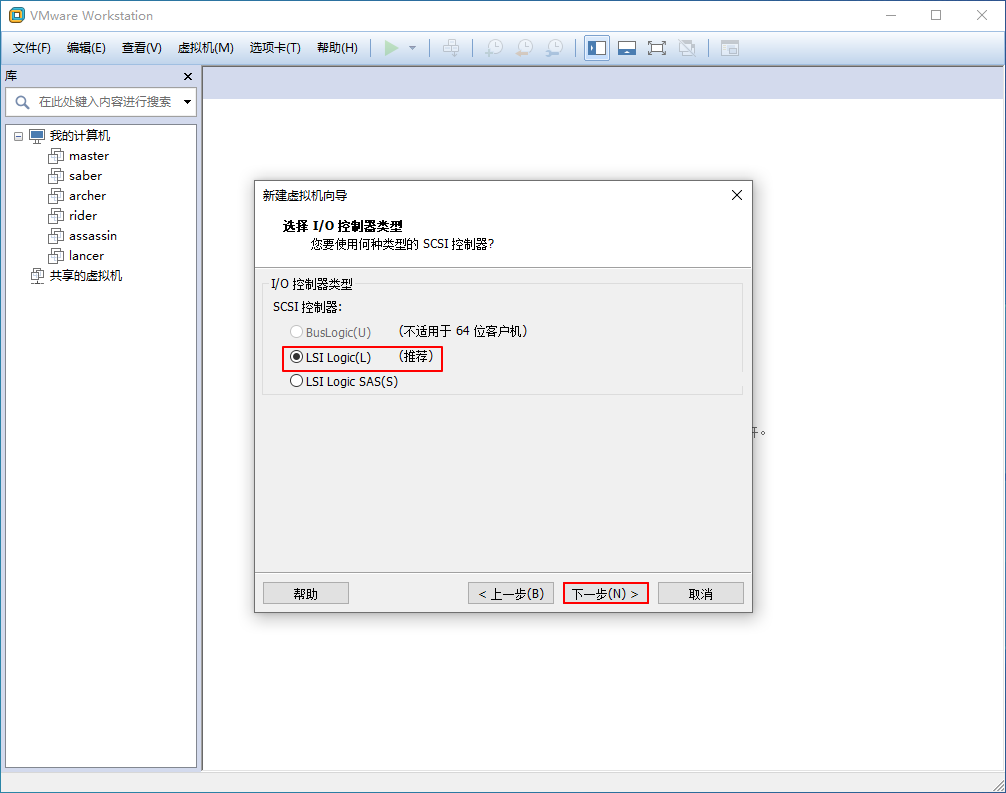Click the green power on play button
1006x793 pixels.
pos(391,48)
